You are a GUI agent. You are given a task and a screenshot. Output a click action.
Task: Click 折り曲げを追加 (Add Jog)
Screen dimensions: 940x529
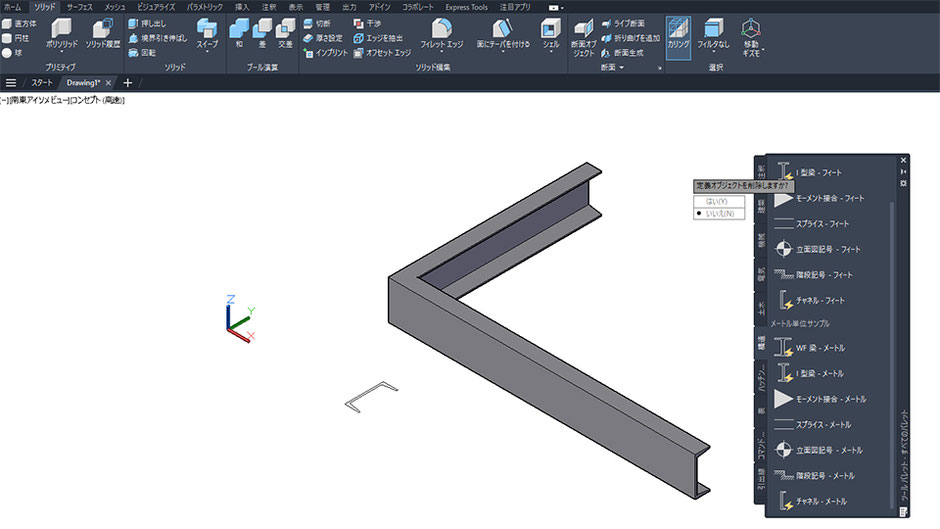[x=631, y=38]
